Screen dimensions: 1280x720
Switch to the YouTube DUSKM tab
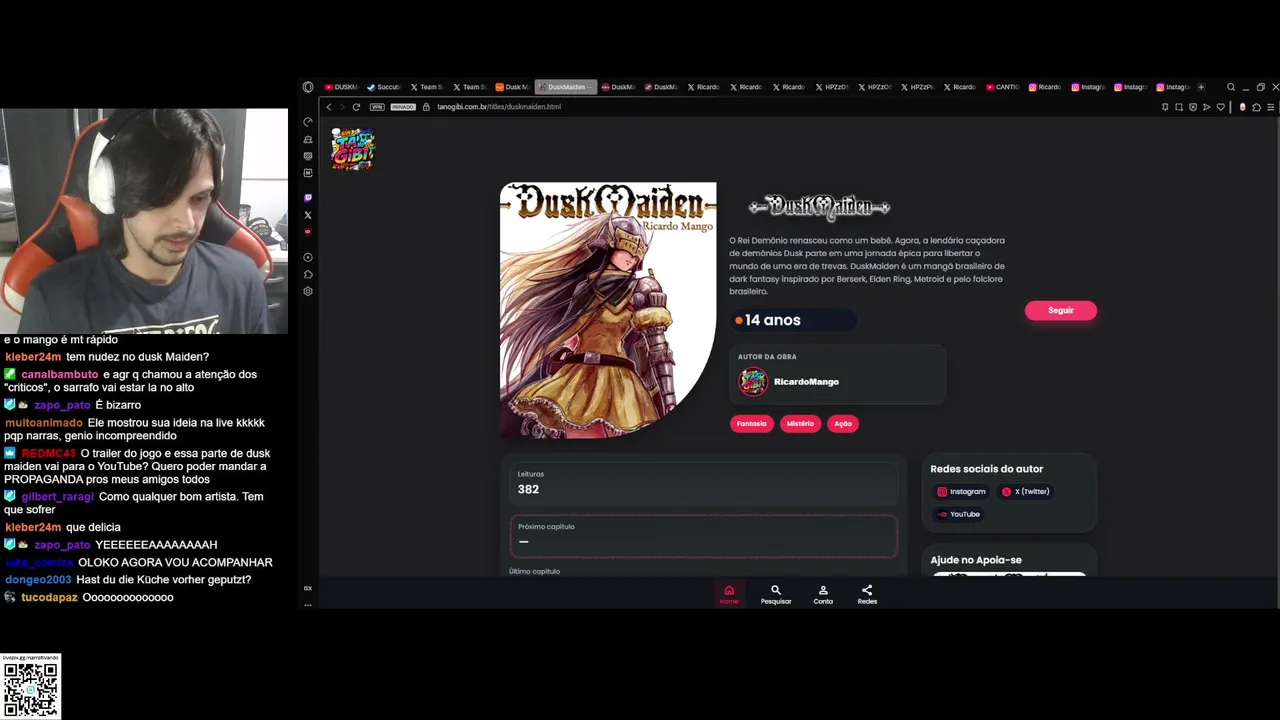341,87
